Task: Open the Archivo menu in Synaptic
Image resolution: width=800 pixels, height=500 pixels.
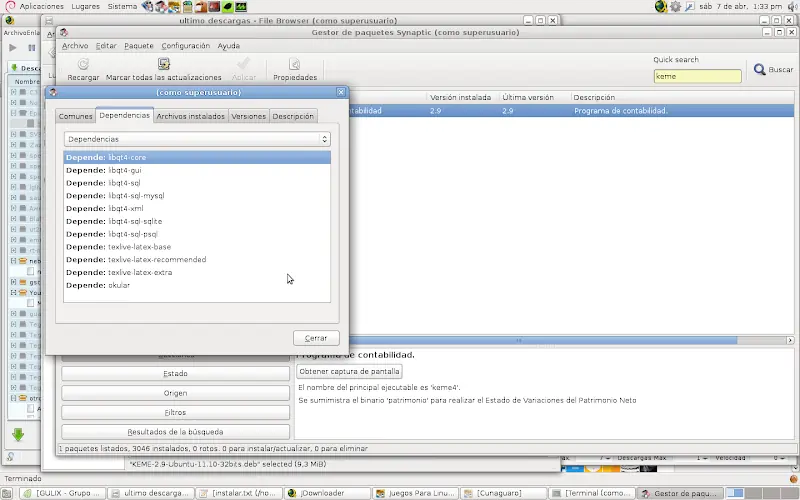Action: (75, 45)
